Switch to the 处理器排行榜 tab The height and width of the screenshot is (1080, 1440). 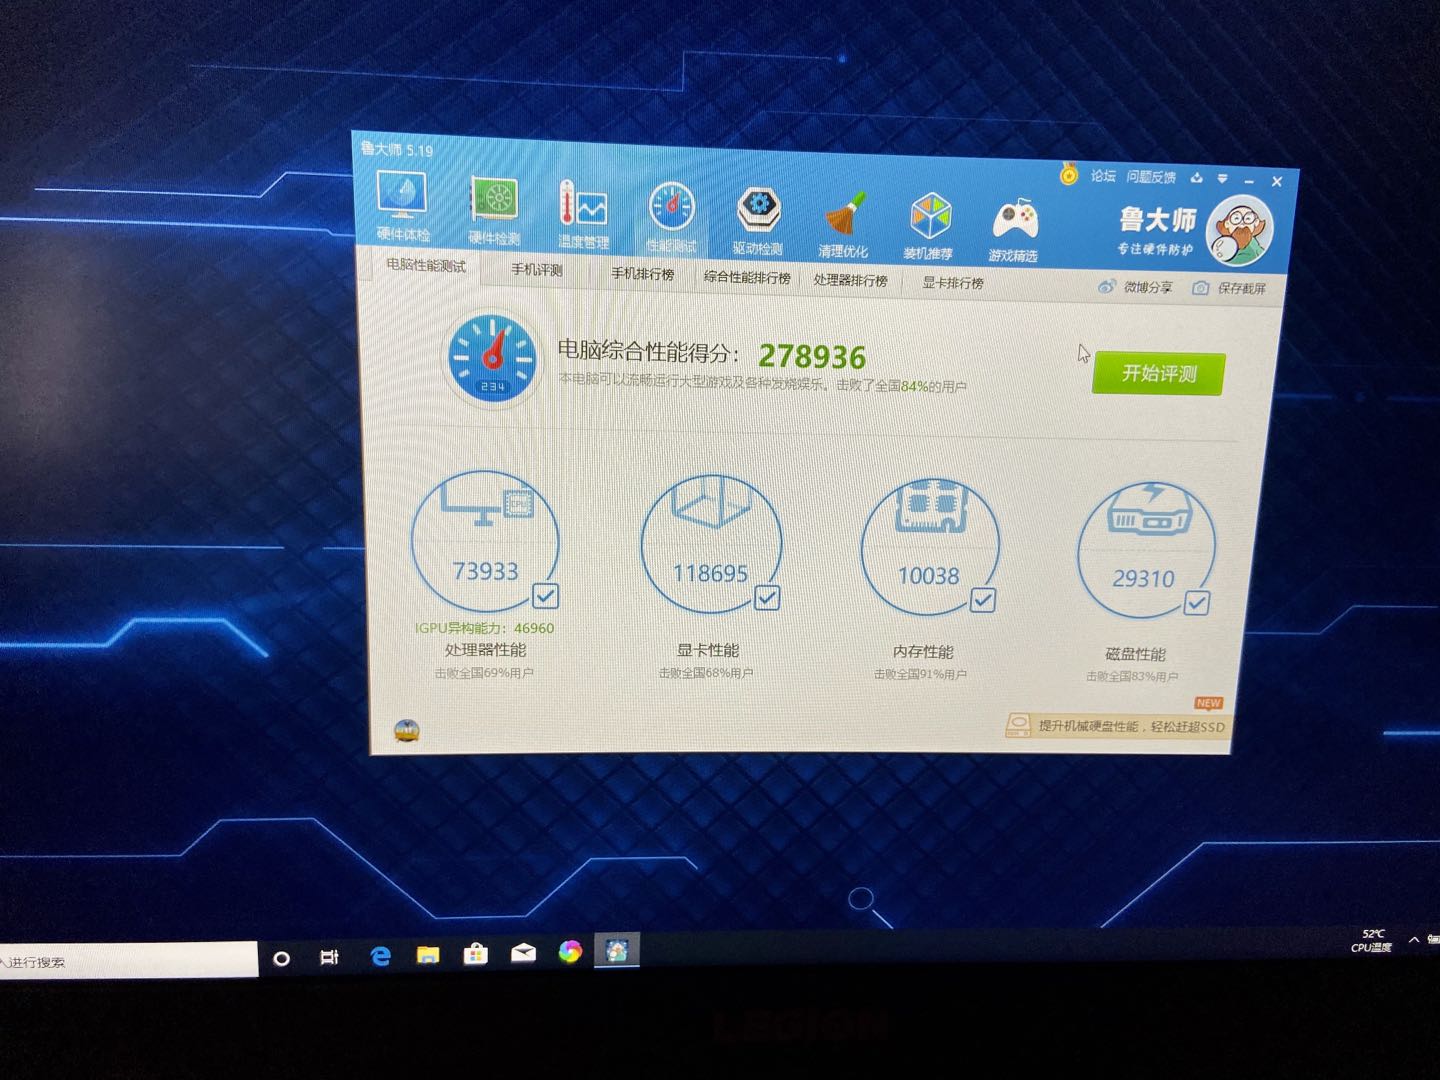(850, 281)
